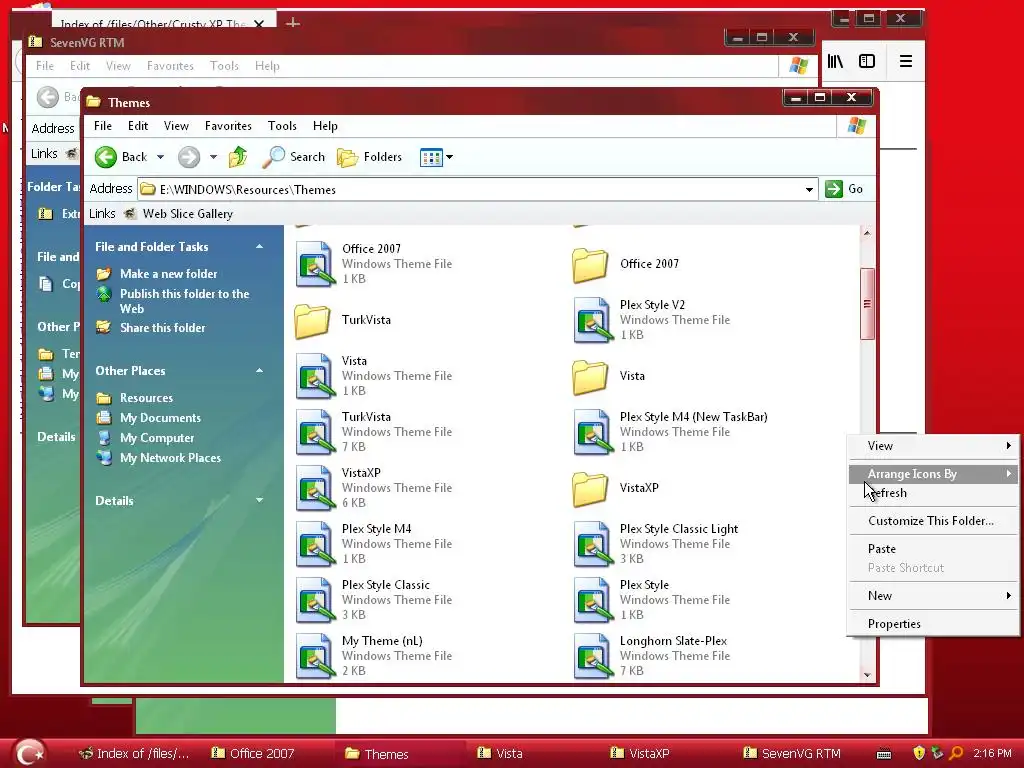
Task: Open the Forward history dropdown arrow
Action: [x=213, y=157]
